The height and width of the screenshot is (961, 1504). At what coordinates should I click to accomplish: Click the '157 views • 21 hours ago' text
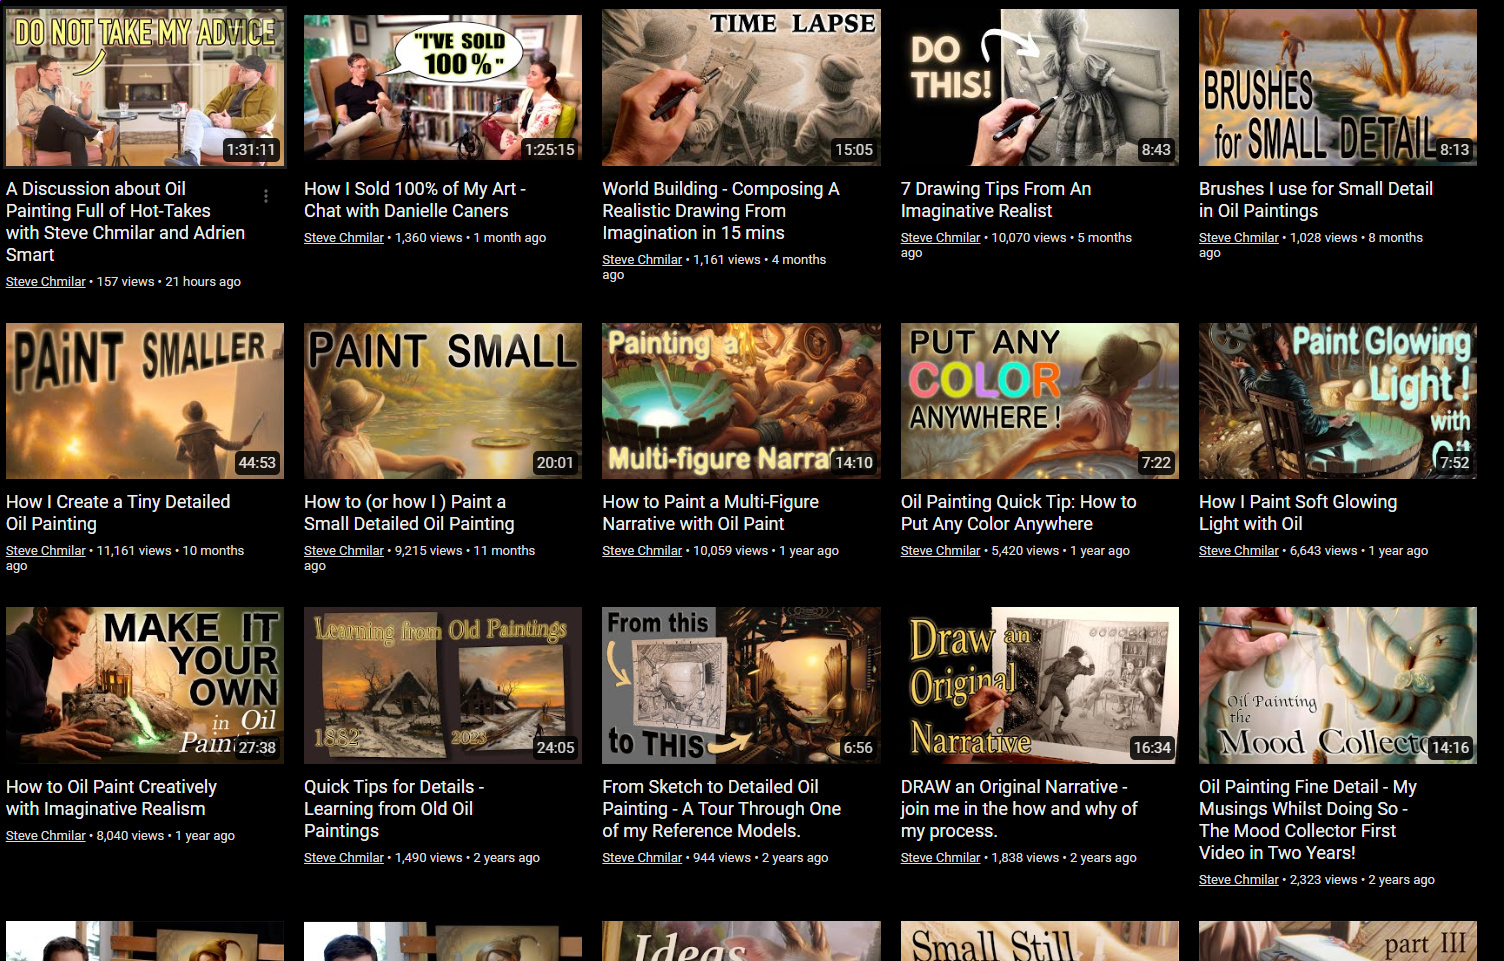tap(169, 282)
